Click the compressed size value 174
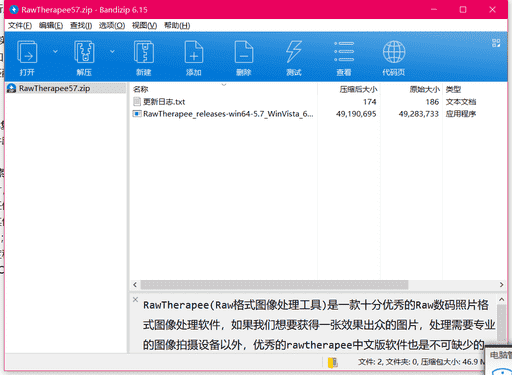 coord(370,102)
